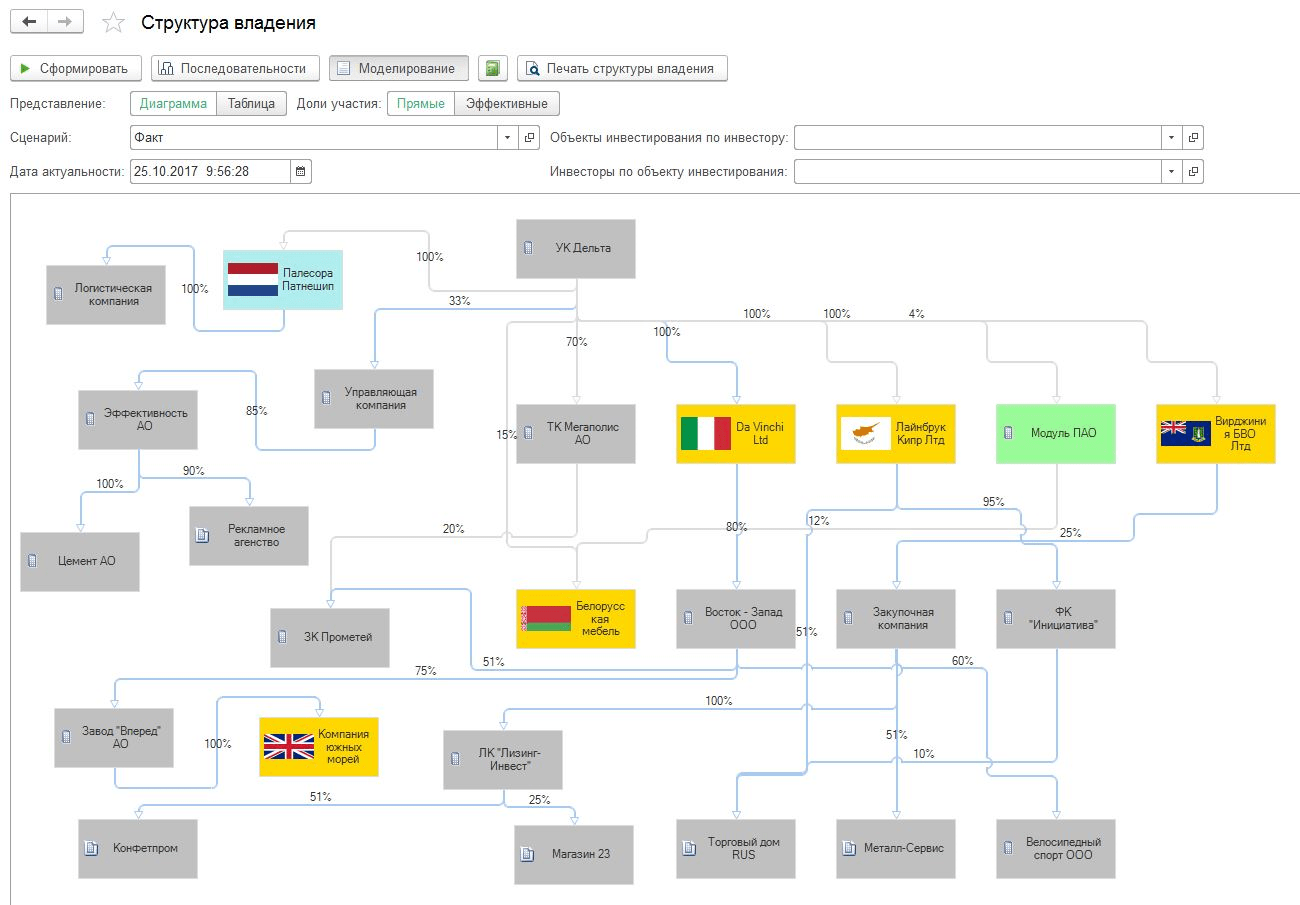The width and height of the screenshot is (1300, 905).
Task: Click the back navigation arrow
Action: coord(29,21)
